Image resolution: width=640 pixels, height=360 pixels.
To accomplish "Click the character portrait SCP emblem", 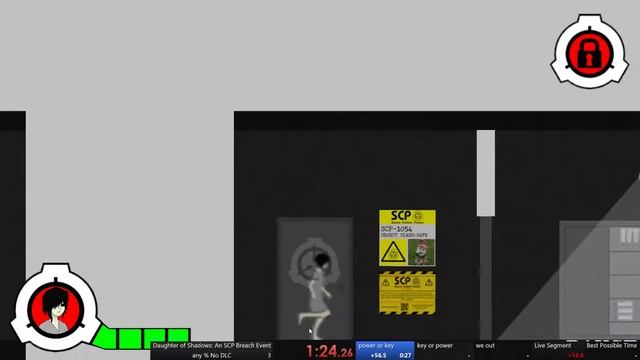I will pyautogui.click(x=56, y=307).
